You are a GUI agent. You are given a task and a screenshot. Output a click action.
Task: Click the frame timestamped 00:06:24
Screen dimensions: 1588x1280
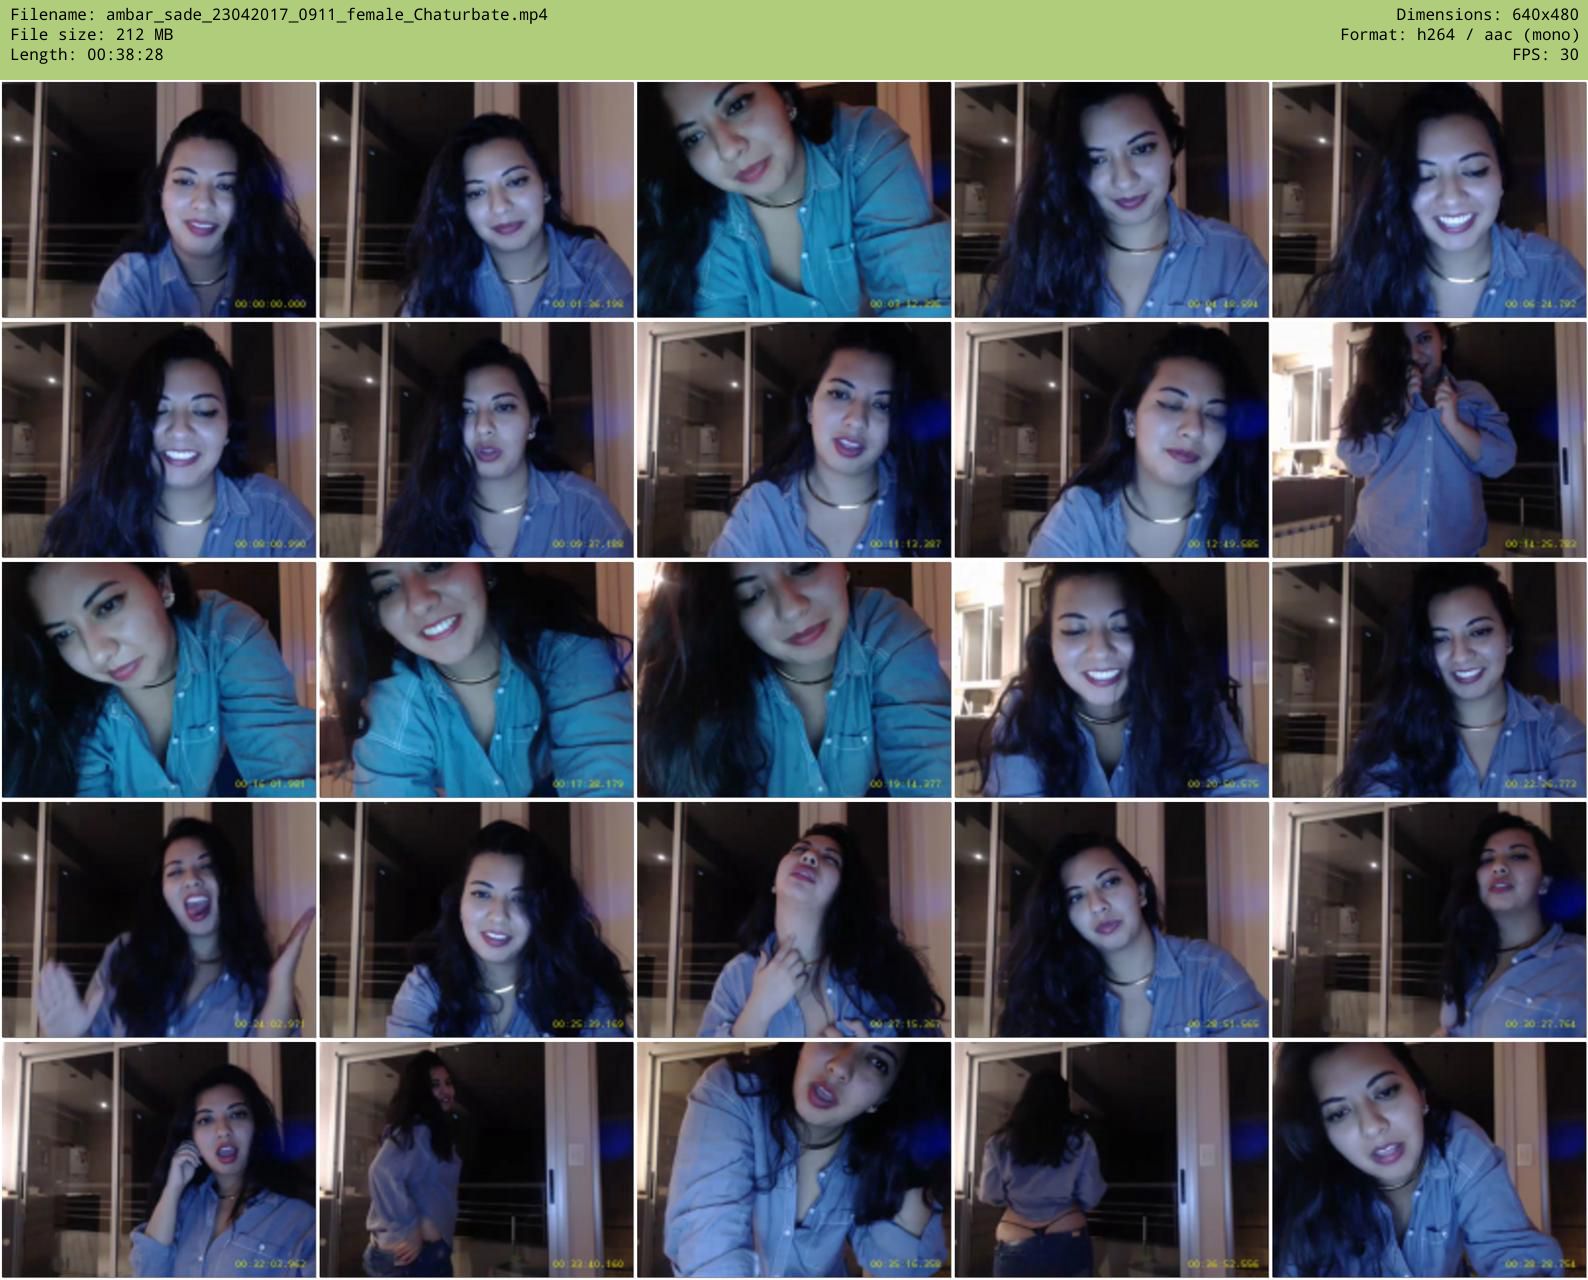(1429, 200)
